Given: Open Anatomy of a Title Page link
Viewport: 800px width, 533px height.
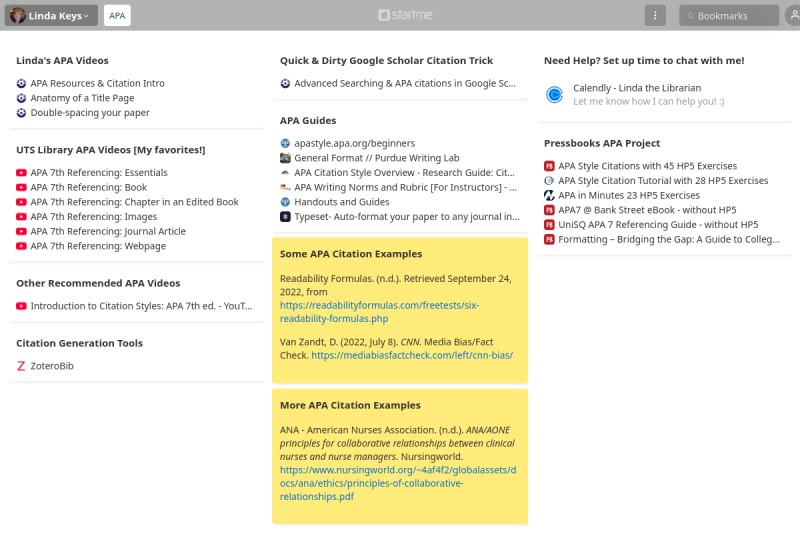Looking at the screenshot, I should coord(82,98).
